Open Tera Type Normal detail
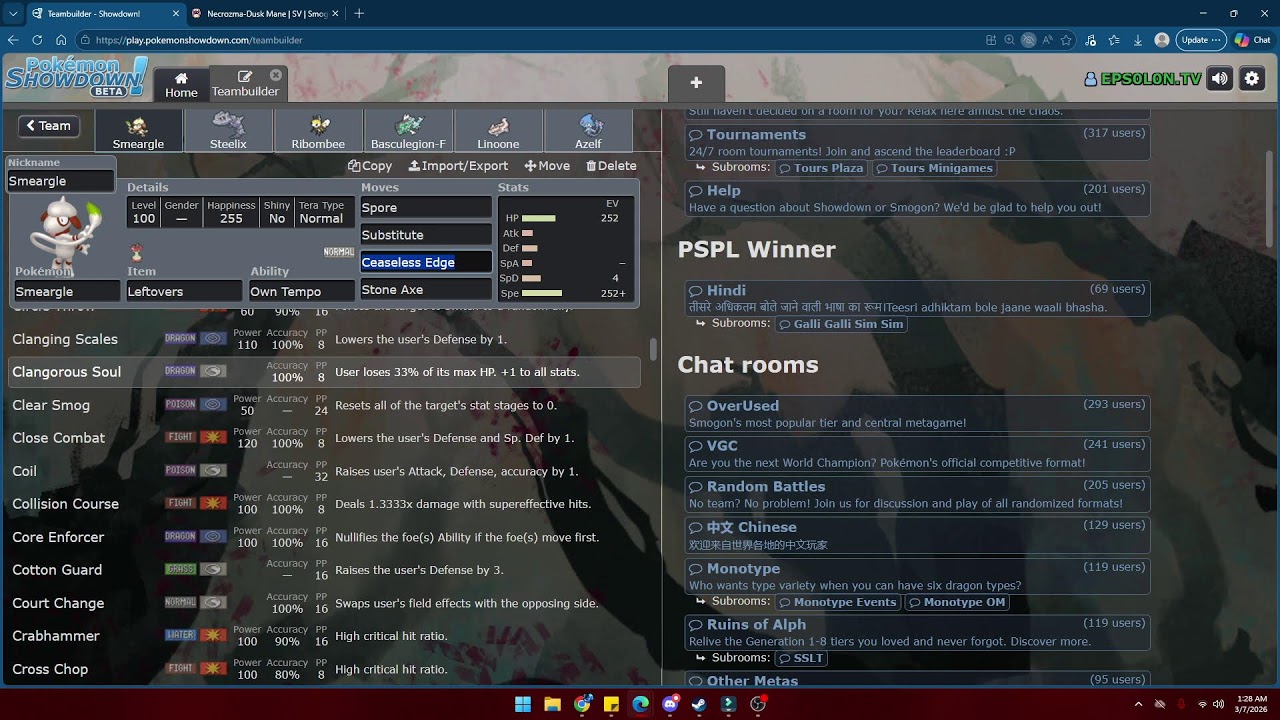The image size is (1280, 720). click(321, 212)
